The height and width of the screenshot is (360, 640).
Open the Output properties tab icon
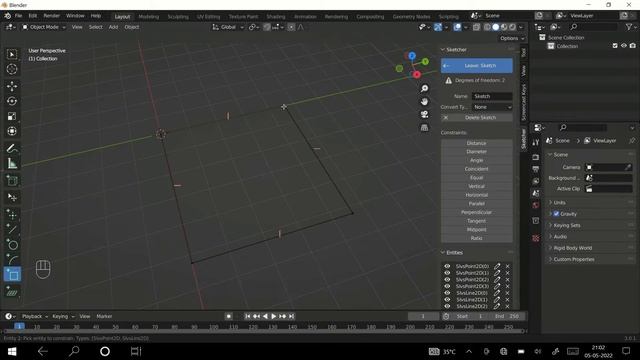point(536,169)
